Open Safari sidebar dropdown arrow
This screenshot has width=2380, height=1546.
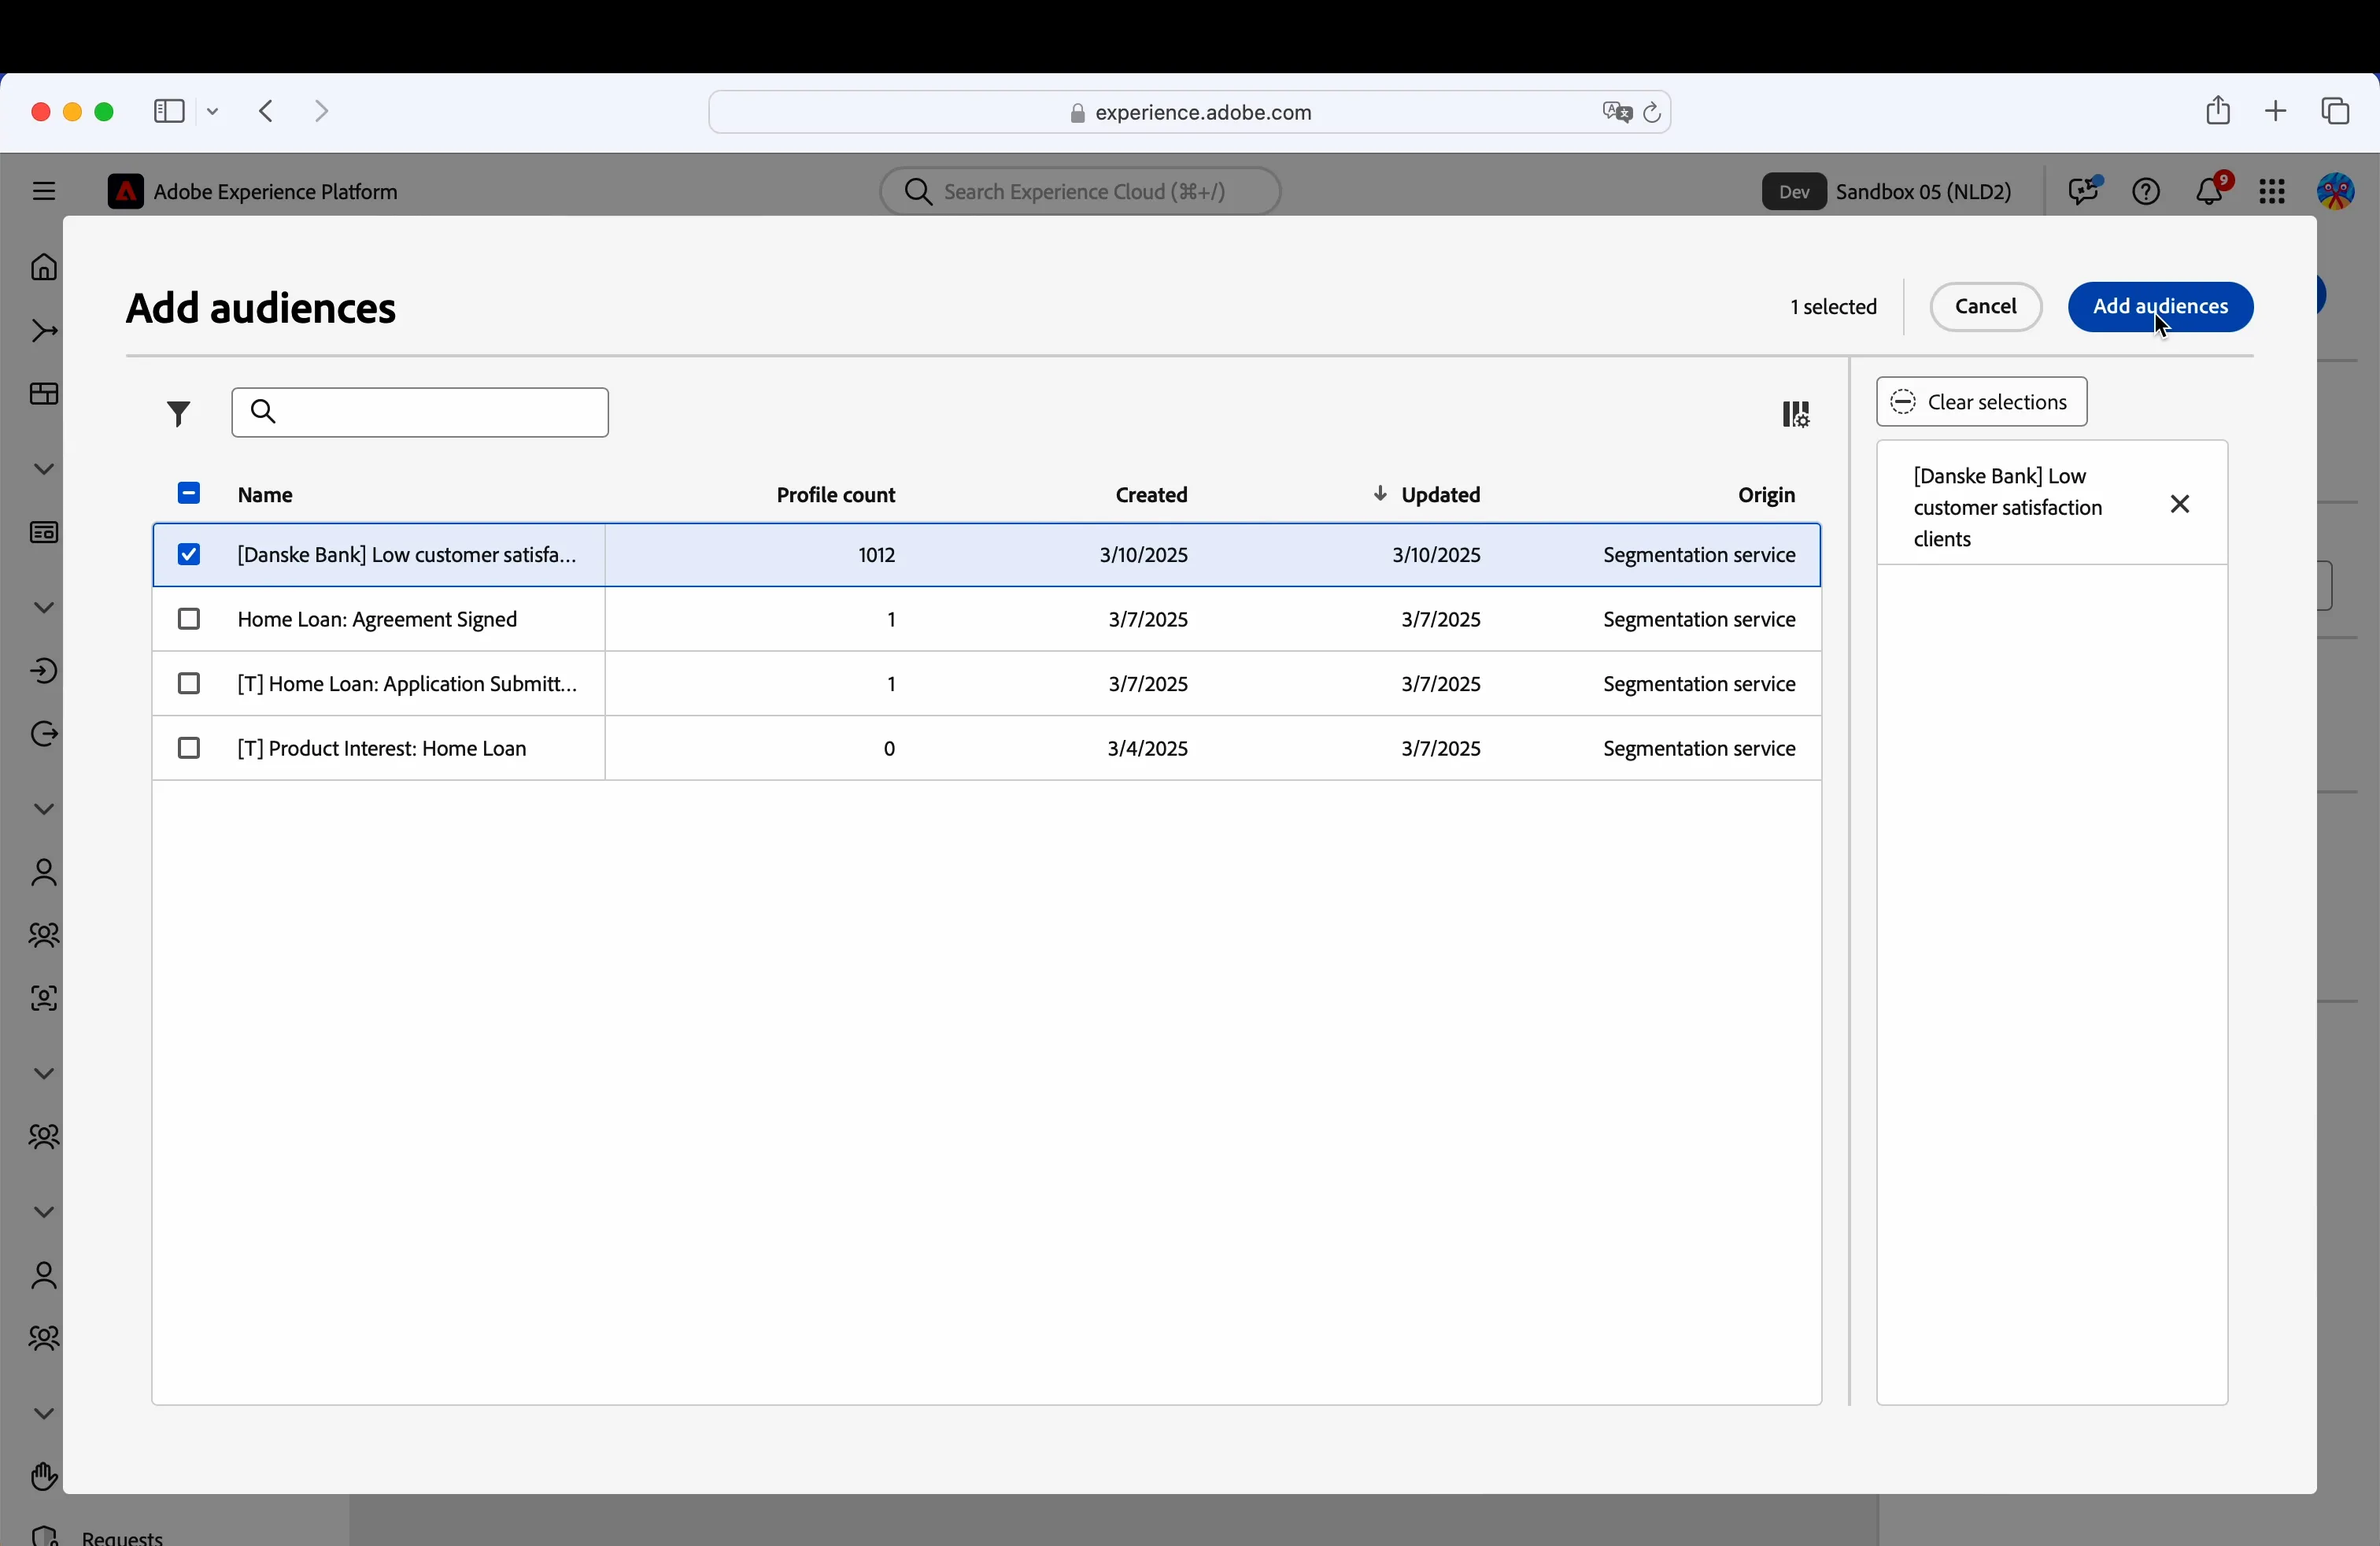pyautogui.click(x=213, y=112)
